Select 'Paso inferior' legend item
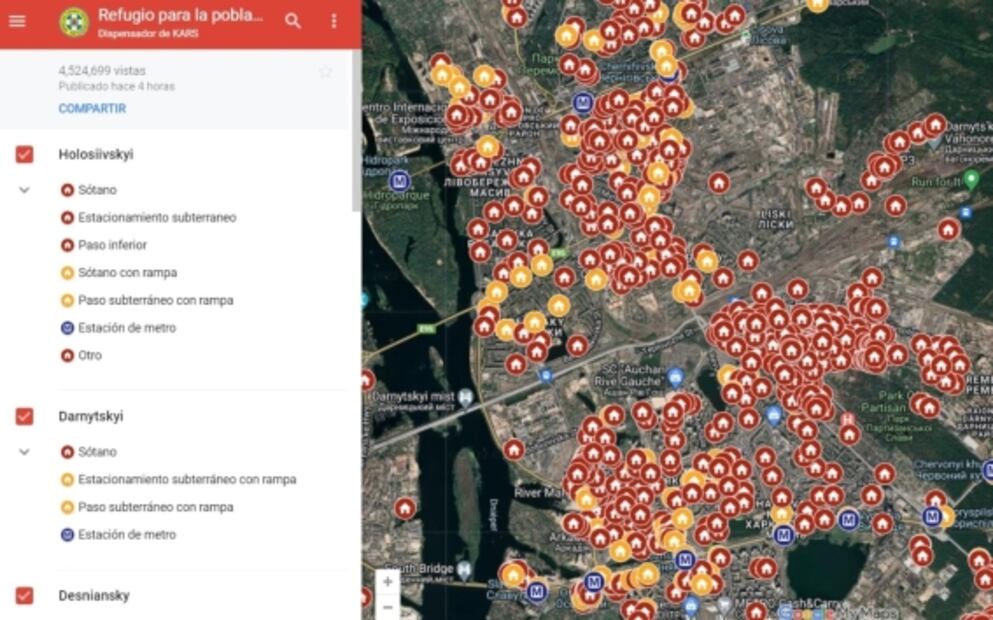The height and width of the screenshot is (620, 993). (112, 245)
